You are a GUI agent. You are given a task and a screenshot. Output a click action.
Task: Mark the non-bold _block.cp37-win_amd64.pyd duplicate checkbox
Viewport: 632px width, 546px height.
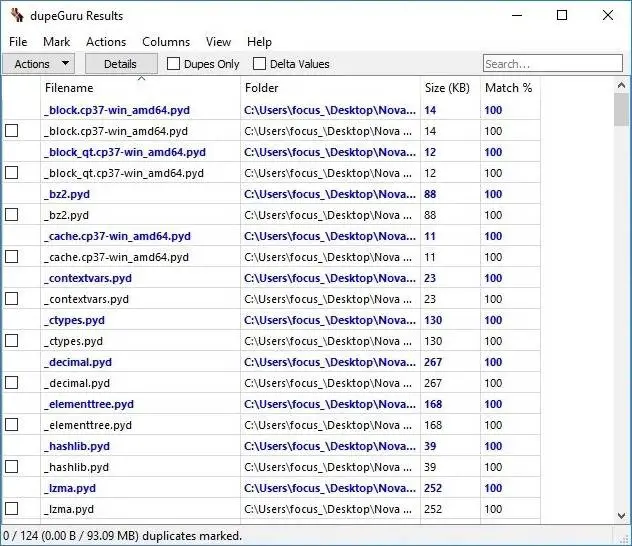[x=12, y=131]
